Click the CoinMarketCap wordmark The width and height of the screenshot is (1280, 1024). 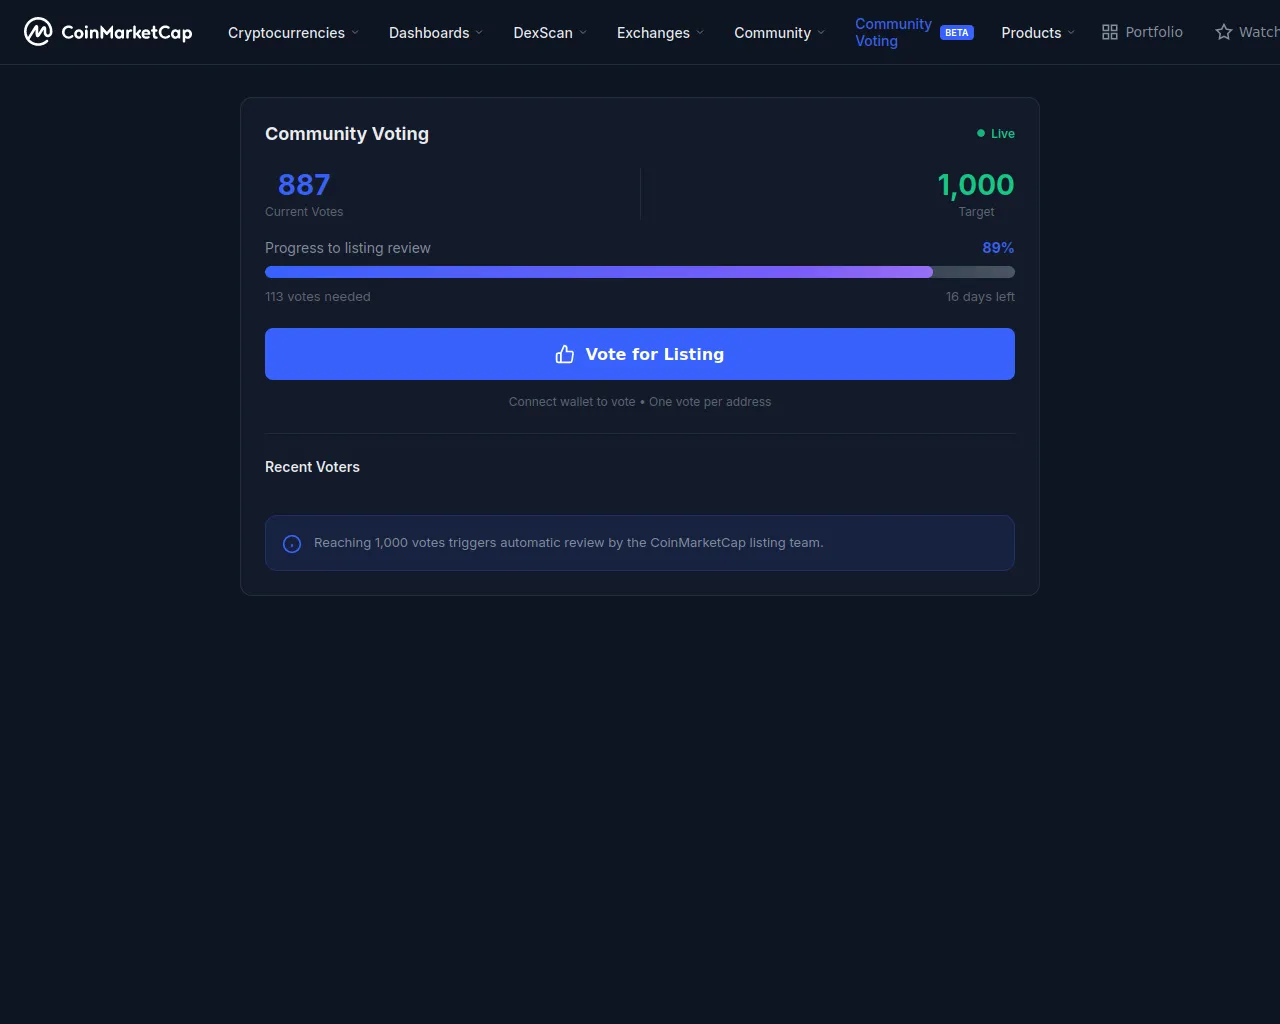tap(127, 33)
